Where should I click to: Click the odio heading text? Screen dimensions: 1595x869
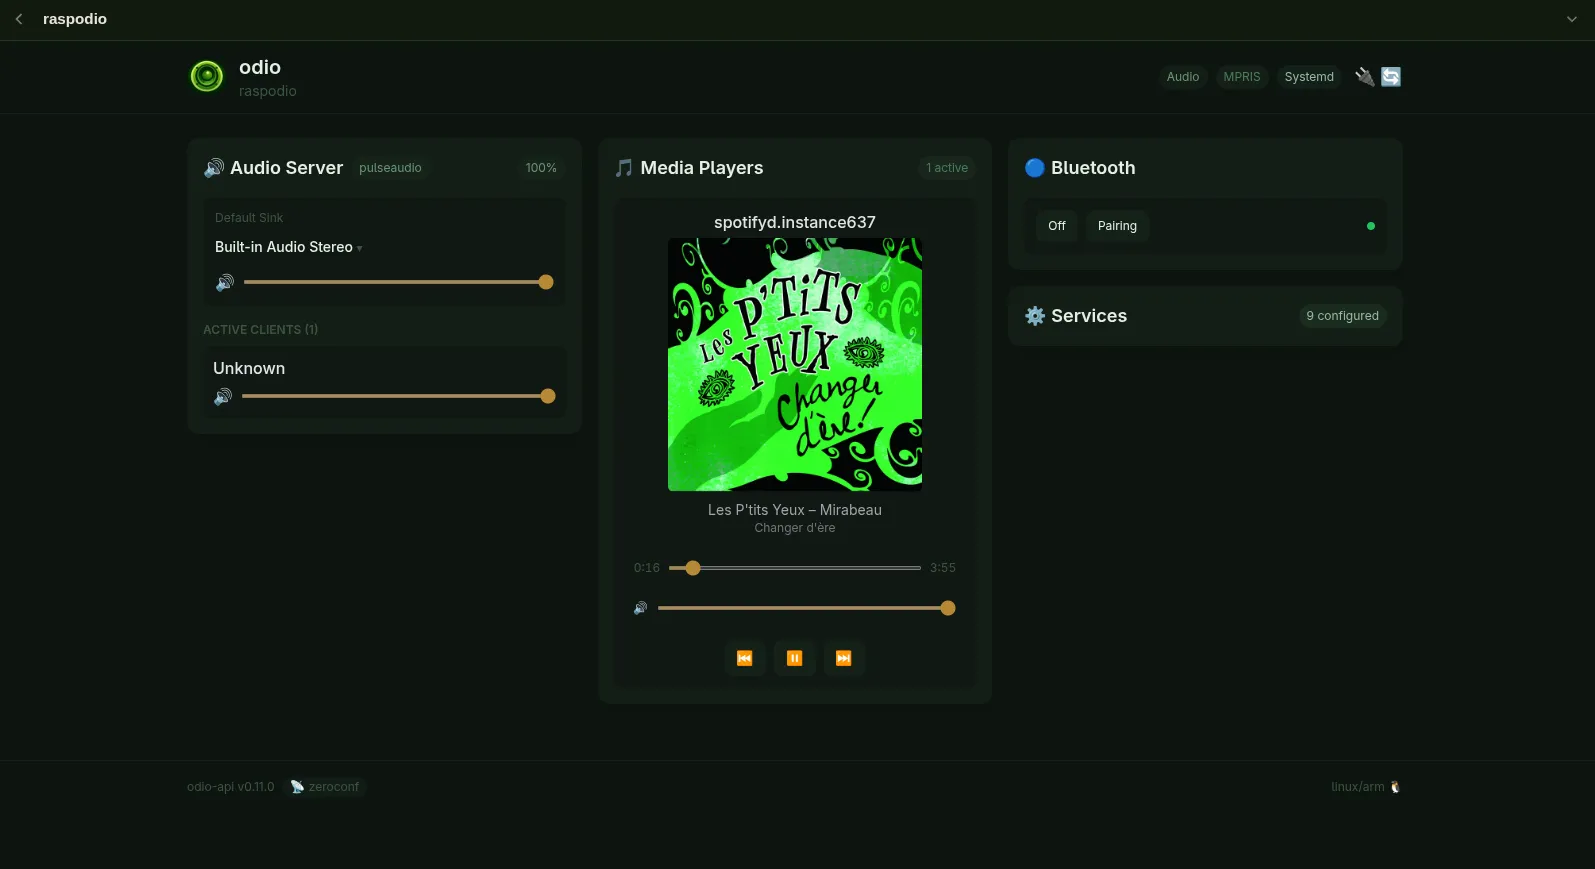pos(260,67)
